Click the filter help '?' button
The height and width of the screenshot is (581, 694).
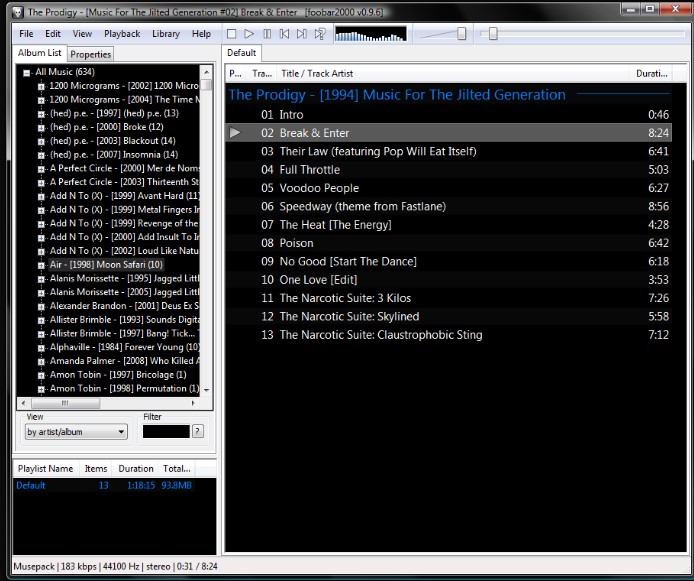click(x=198, y=431)
